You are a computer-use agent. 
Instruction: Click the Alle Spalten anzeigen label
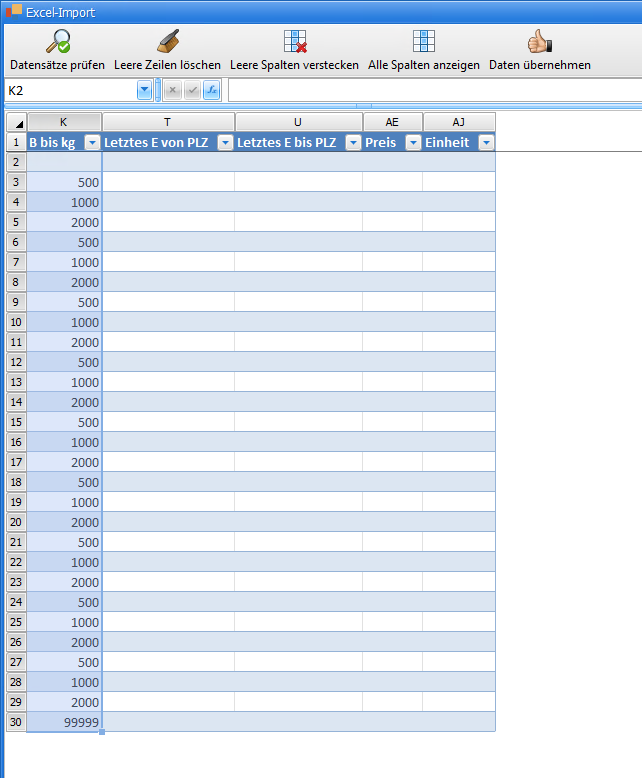(424, 65)
